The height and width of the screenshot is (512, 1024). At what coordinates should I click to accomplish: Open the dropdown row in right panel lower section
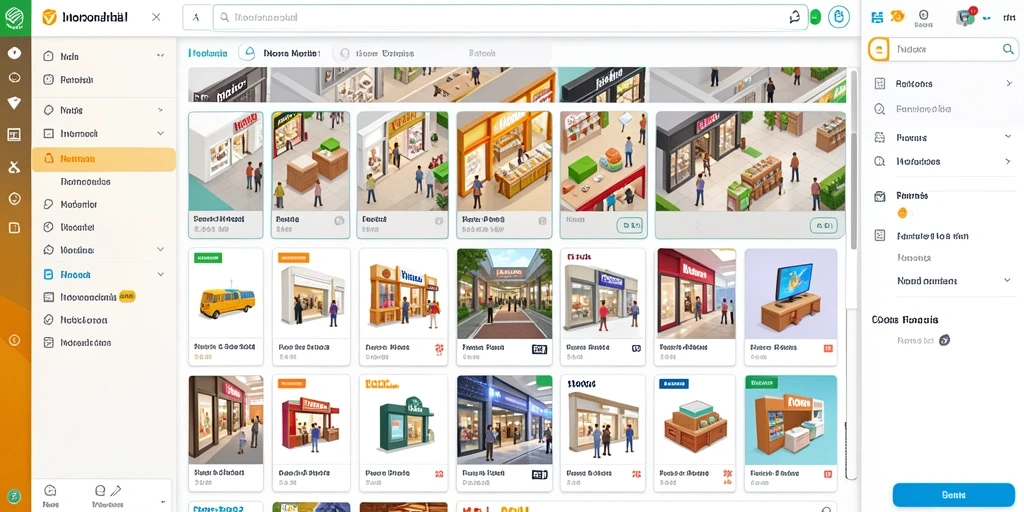(954, 281)
